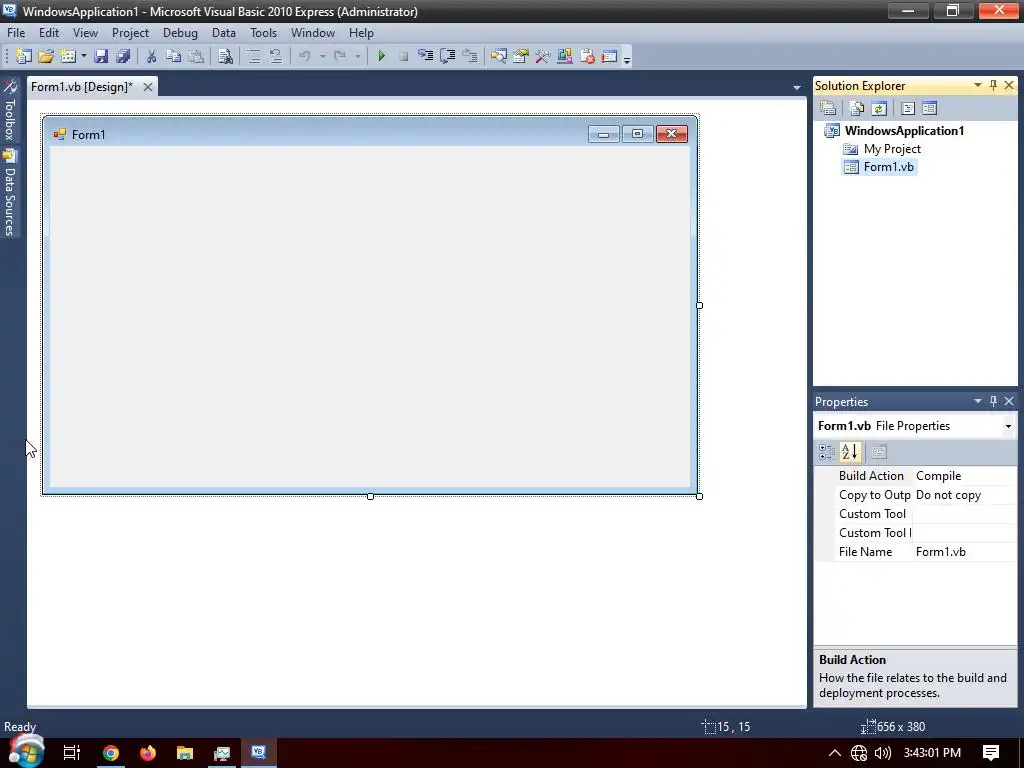Open Properties panel window position dropdown

click(x=978, y=401)
